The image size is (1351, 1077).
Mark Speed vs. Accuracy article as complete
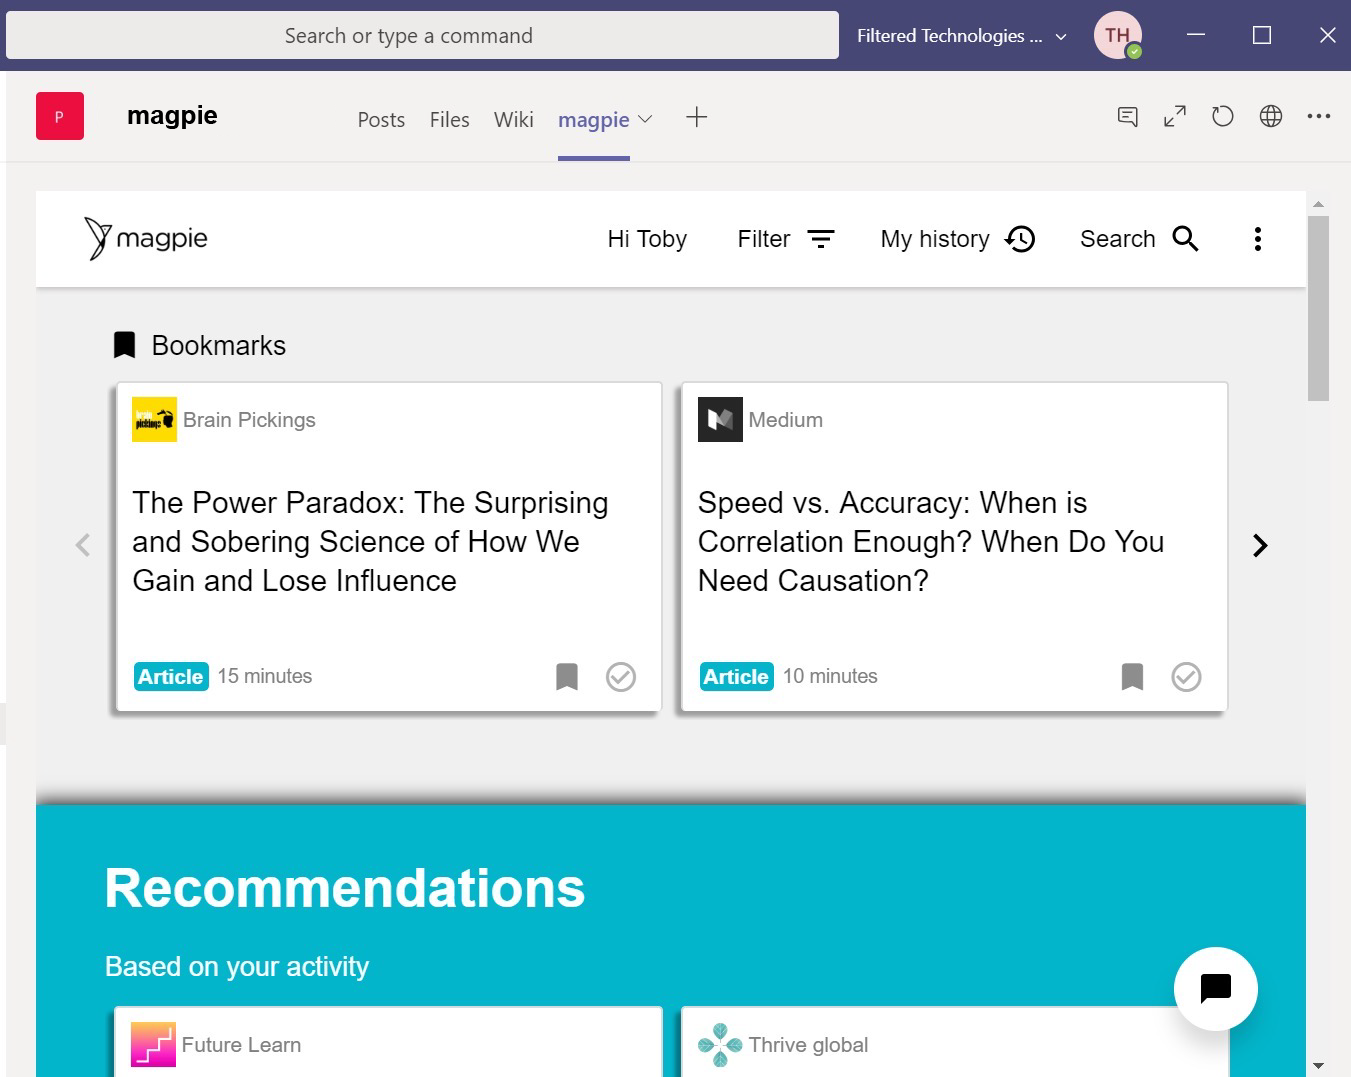pos(1186,677)
